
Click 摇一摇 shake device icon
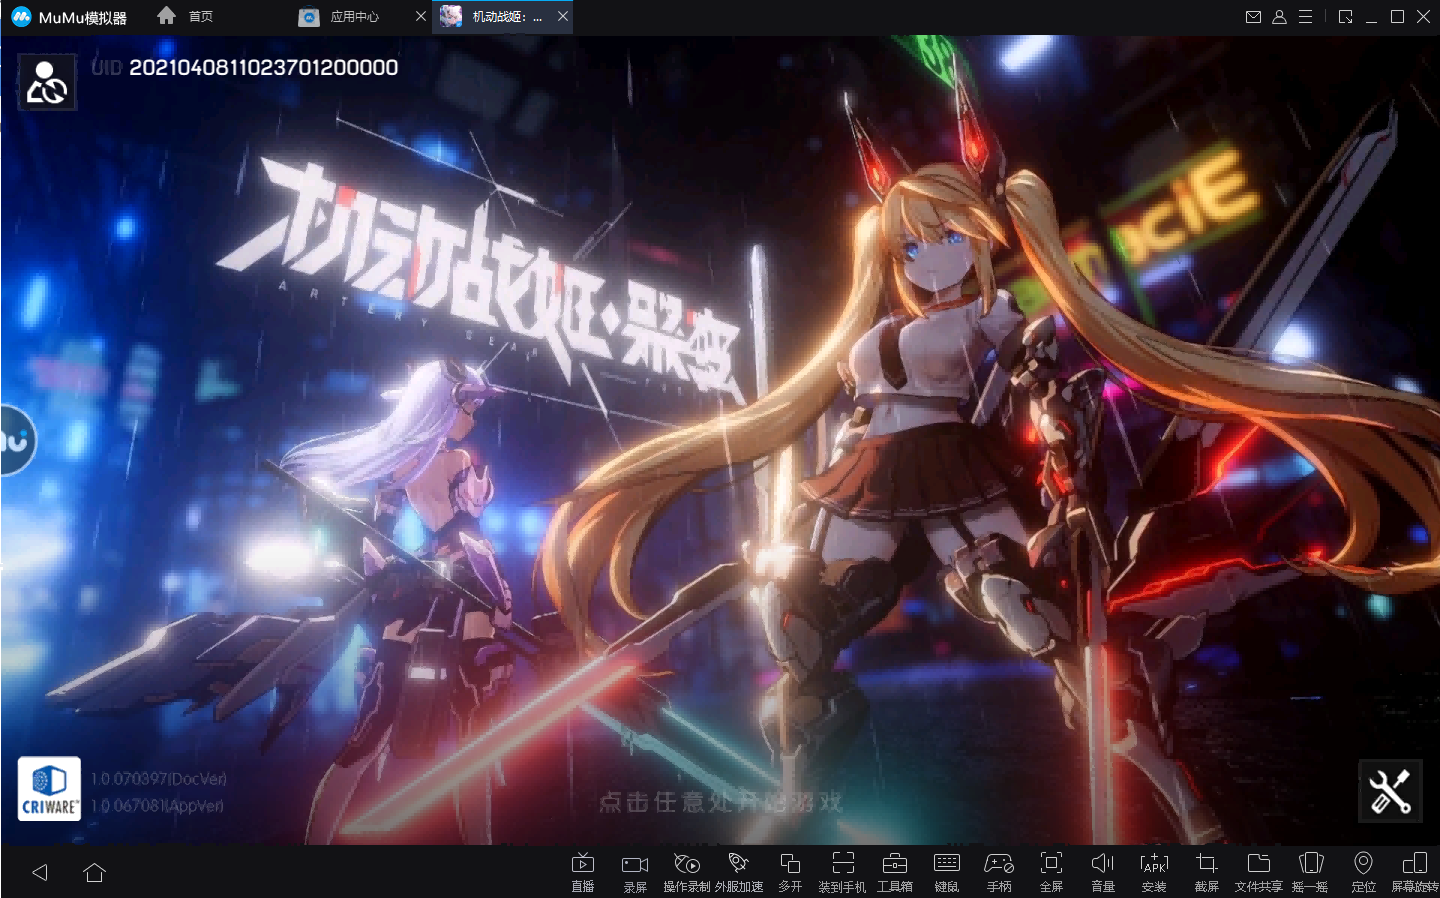pos(1310,872)
